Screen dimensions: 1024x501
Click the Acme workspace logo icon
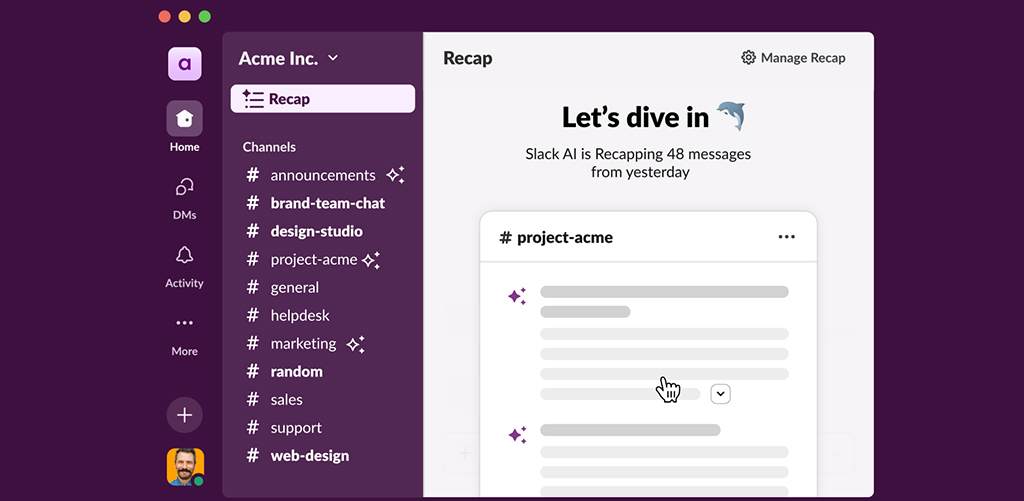click(x=184, y=64)
